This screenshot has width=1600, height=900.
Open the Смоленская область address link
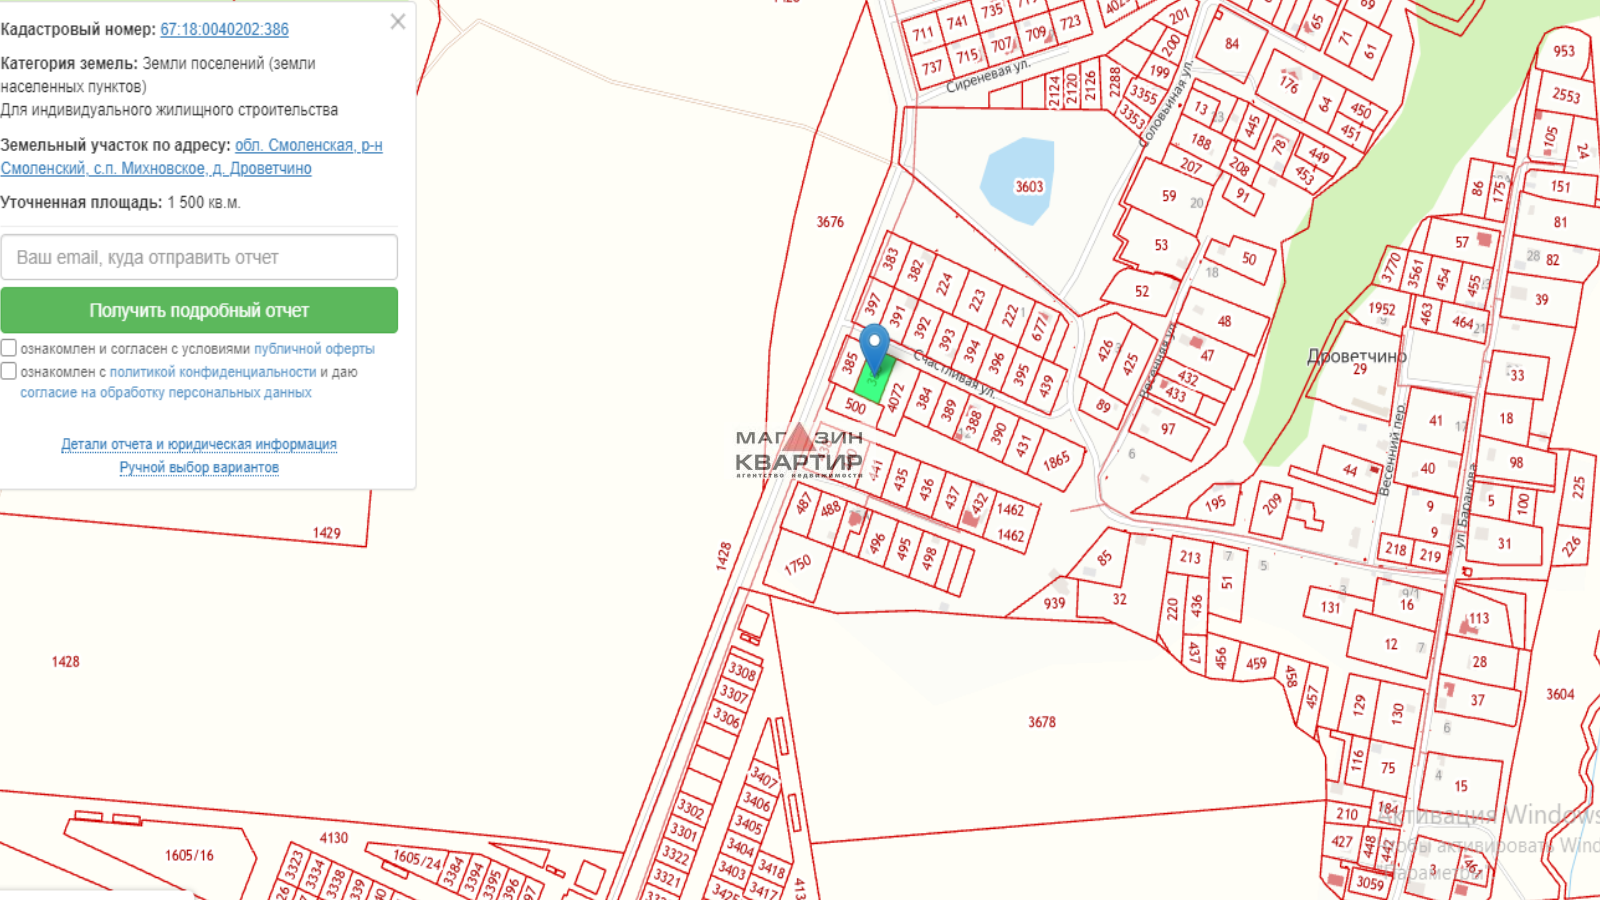pyautogui.click(x=308, y=145)
